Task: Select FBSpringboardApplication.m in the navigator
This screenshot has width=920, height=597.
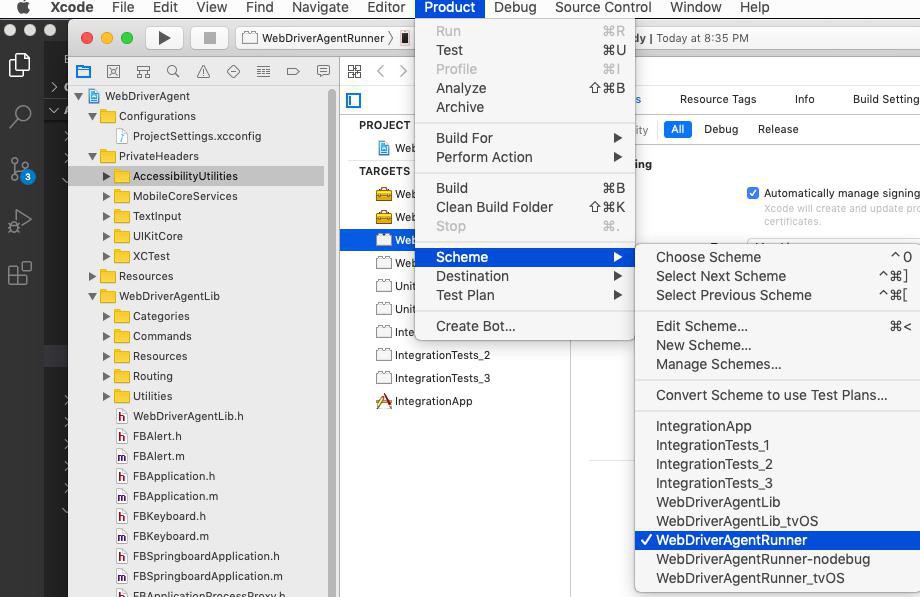Action: 207,576
